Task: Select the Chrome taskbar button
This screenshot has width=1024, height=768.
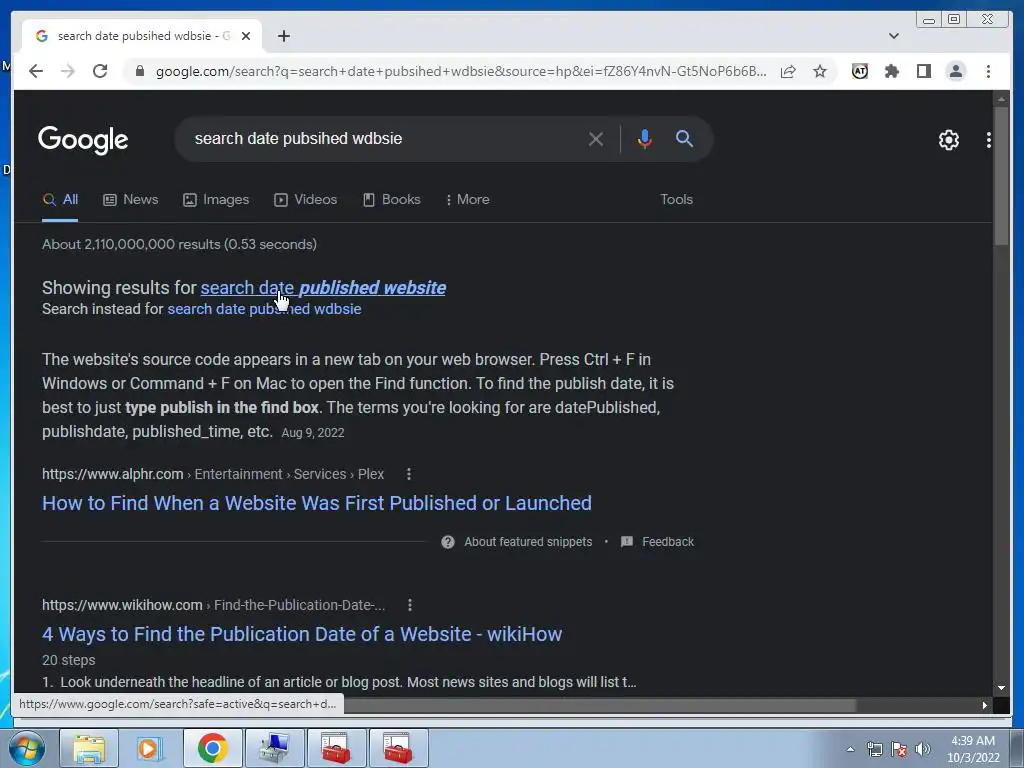Action: point(213,748)
